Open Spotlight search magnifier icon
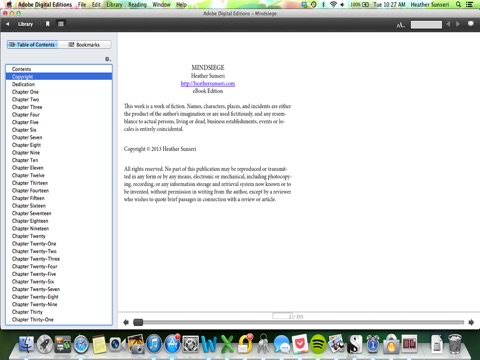The width and height of the screenshot is (480, 360). tap(459, 4)
